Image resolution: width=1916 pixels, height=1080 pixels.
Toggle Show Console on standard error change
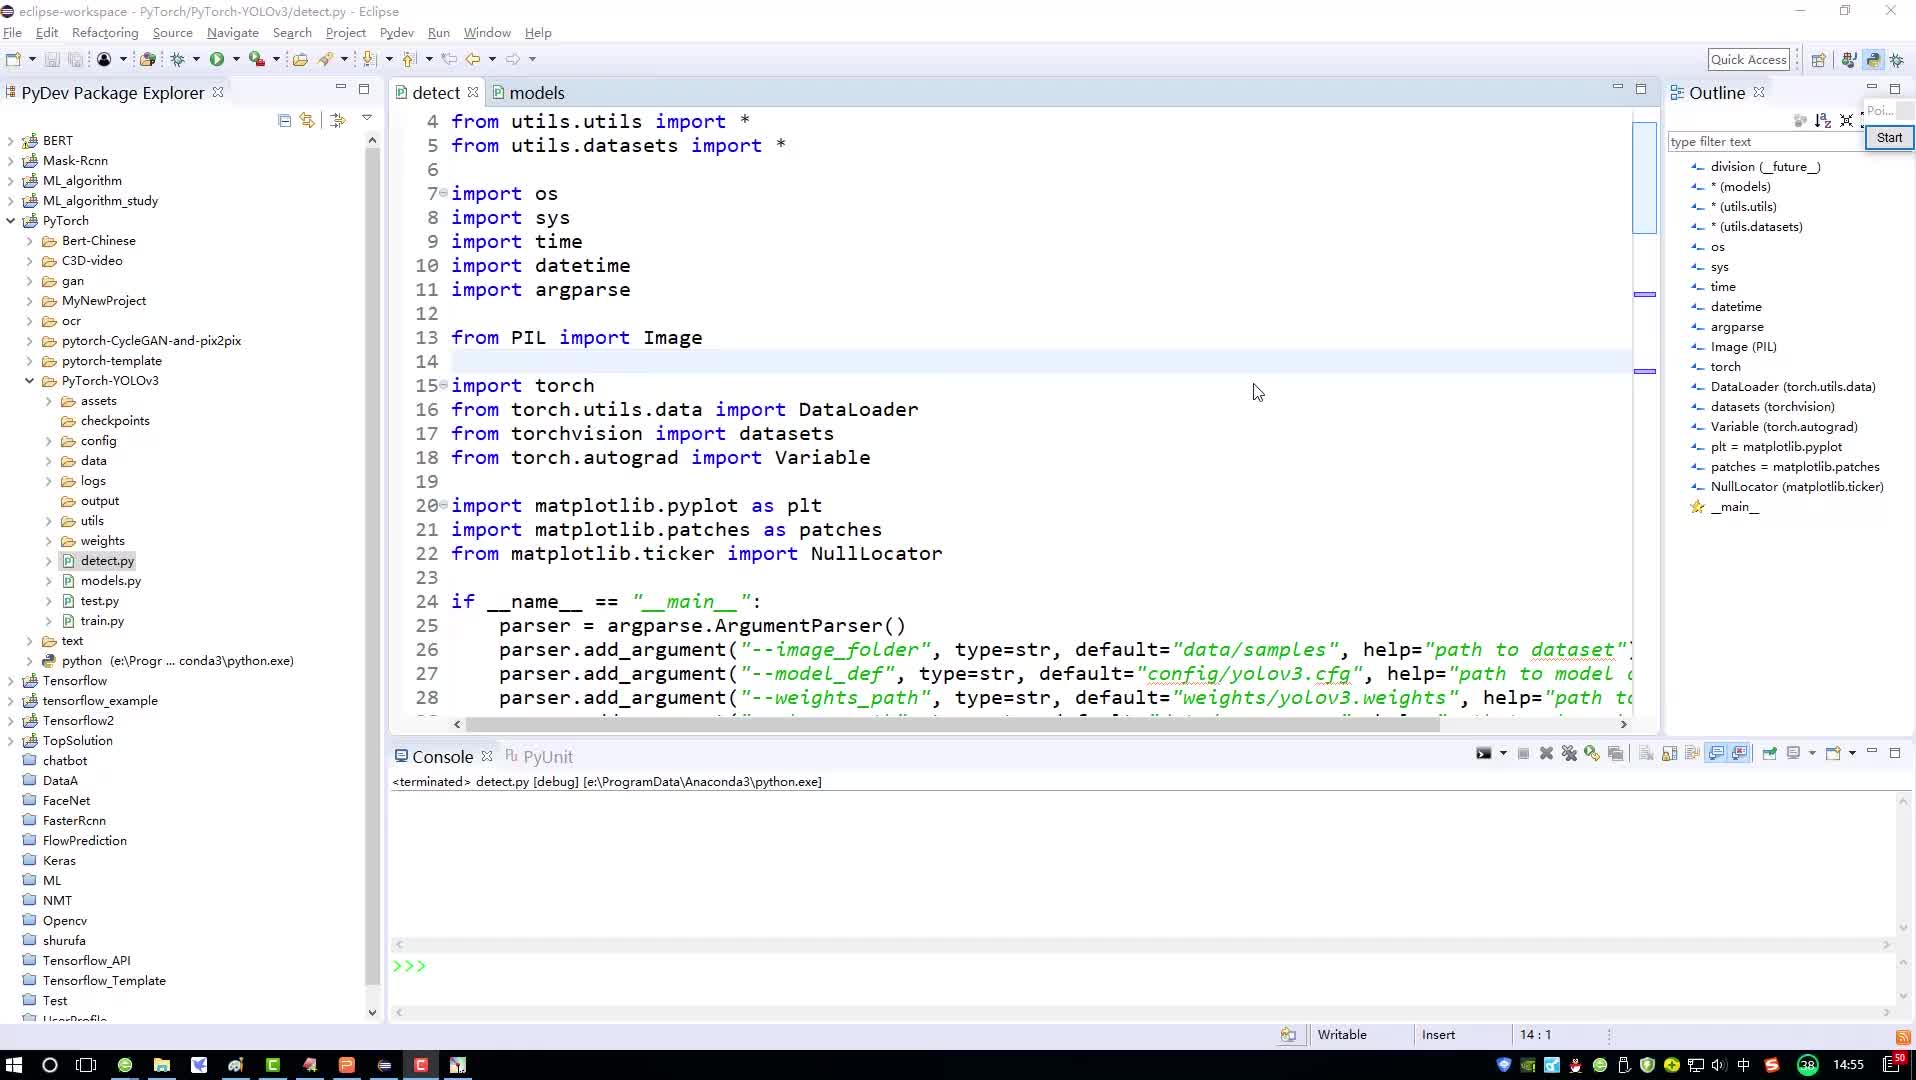tap(1740, 753)
